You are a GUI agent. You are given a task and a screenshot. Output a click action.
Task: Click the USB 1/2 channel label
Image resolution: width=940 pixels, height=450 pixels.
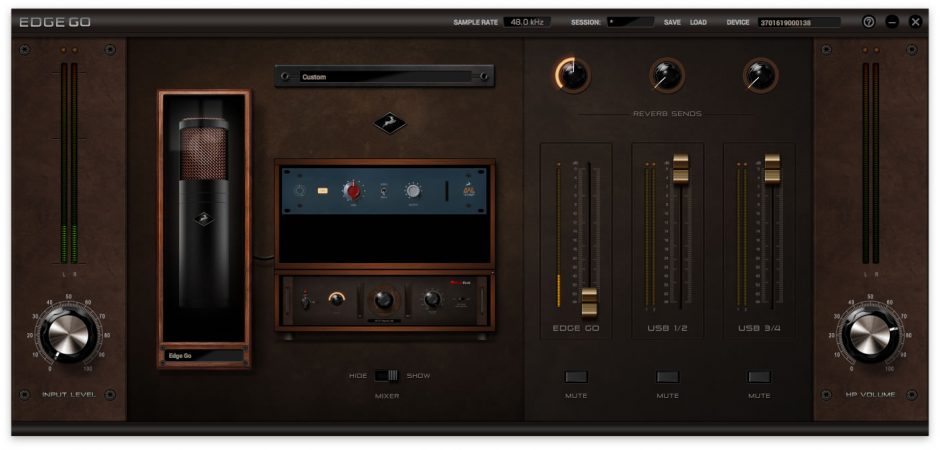[x=667, y=328]
